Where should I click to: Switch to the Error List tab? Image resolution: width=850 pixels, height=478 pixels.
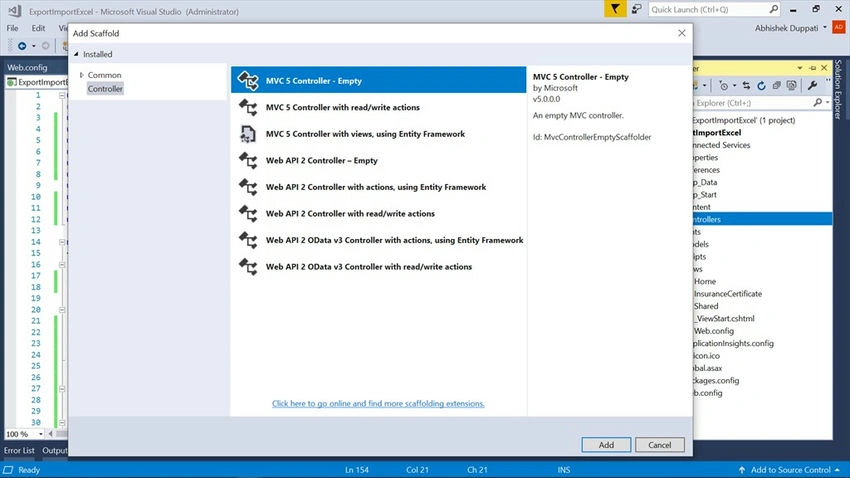[x=19, y=450]
